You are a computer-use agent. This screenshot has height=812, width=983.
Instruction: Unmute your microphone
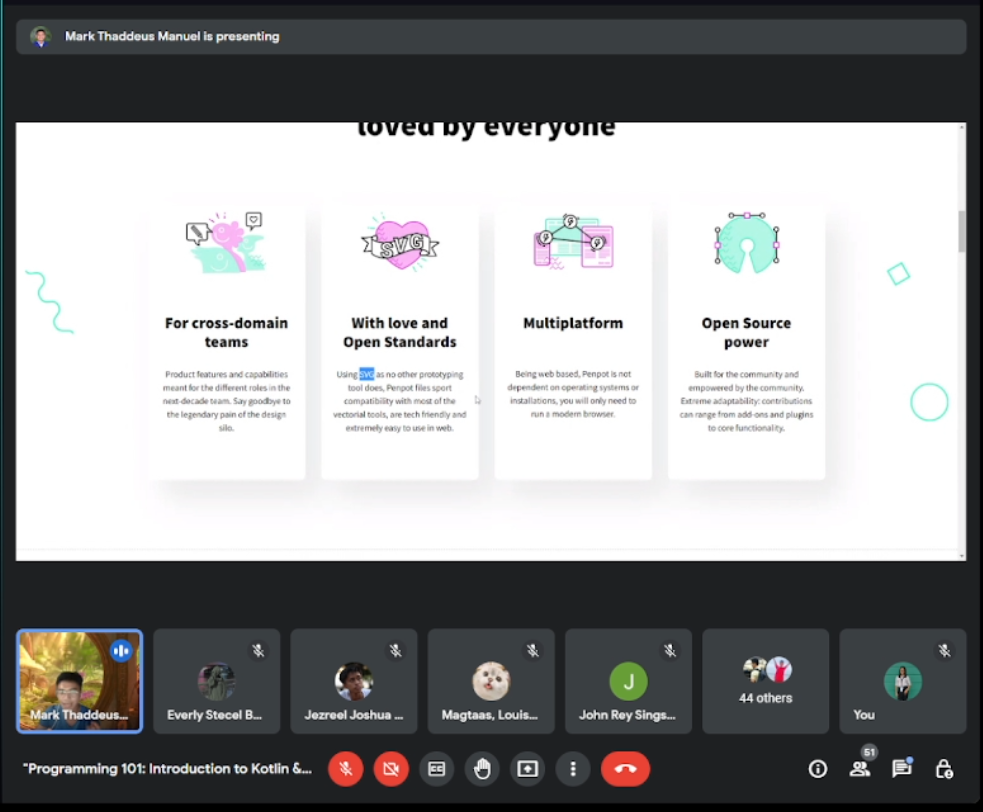(x=345, y=769)
